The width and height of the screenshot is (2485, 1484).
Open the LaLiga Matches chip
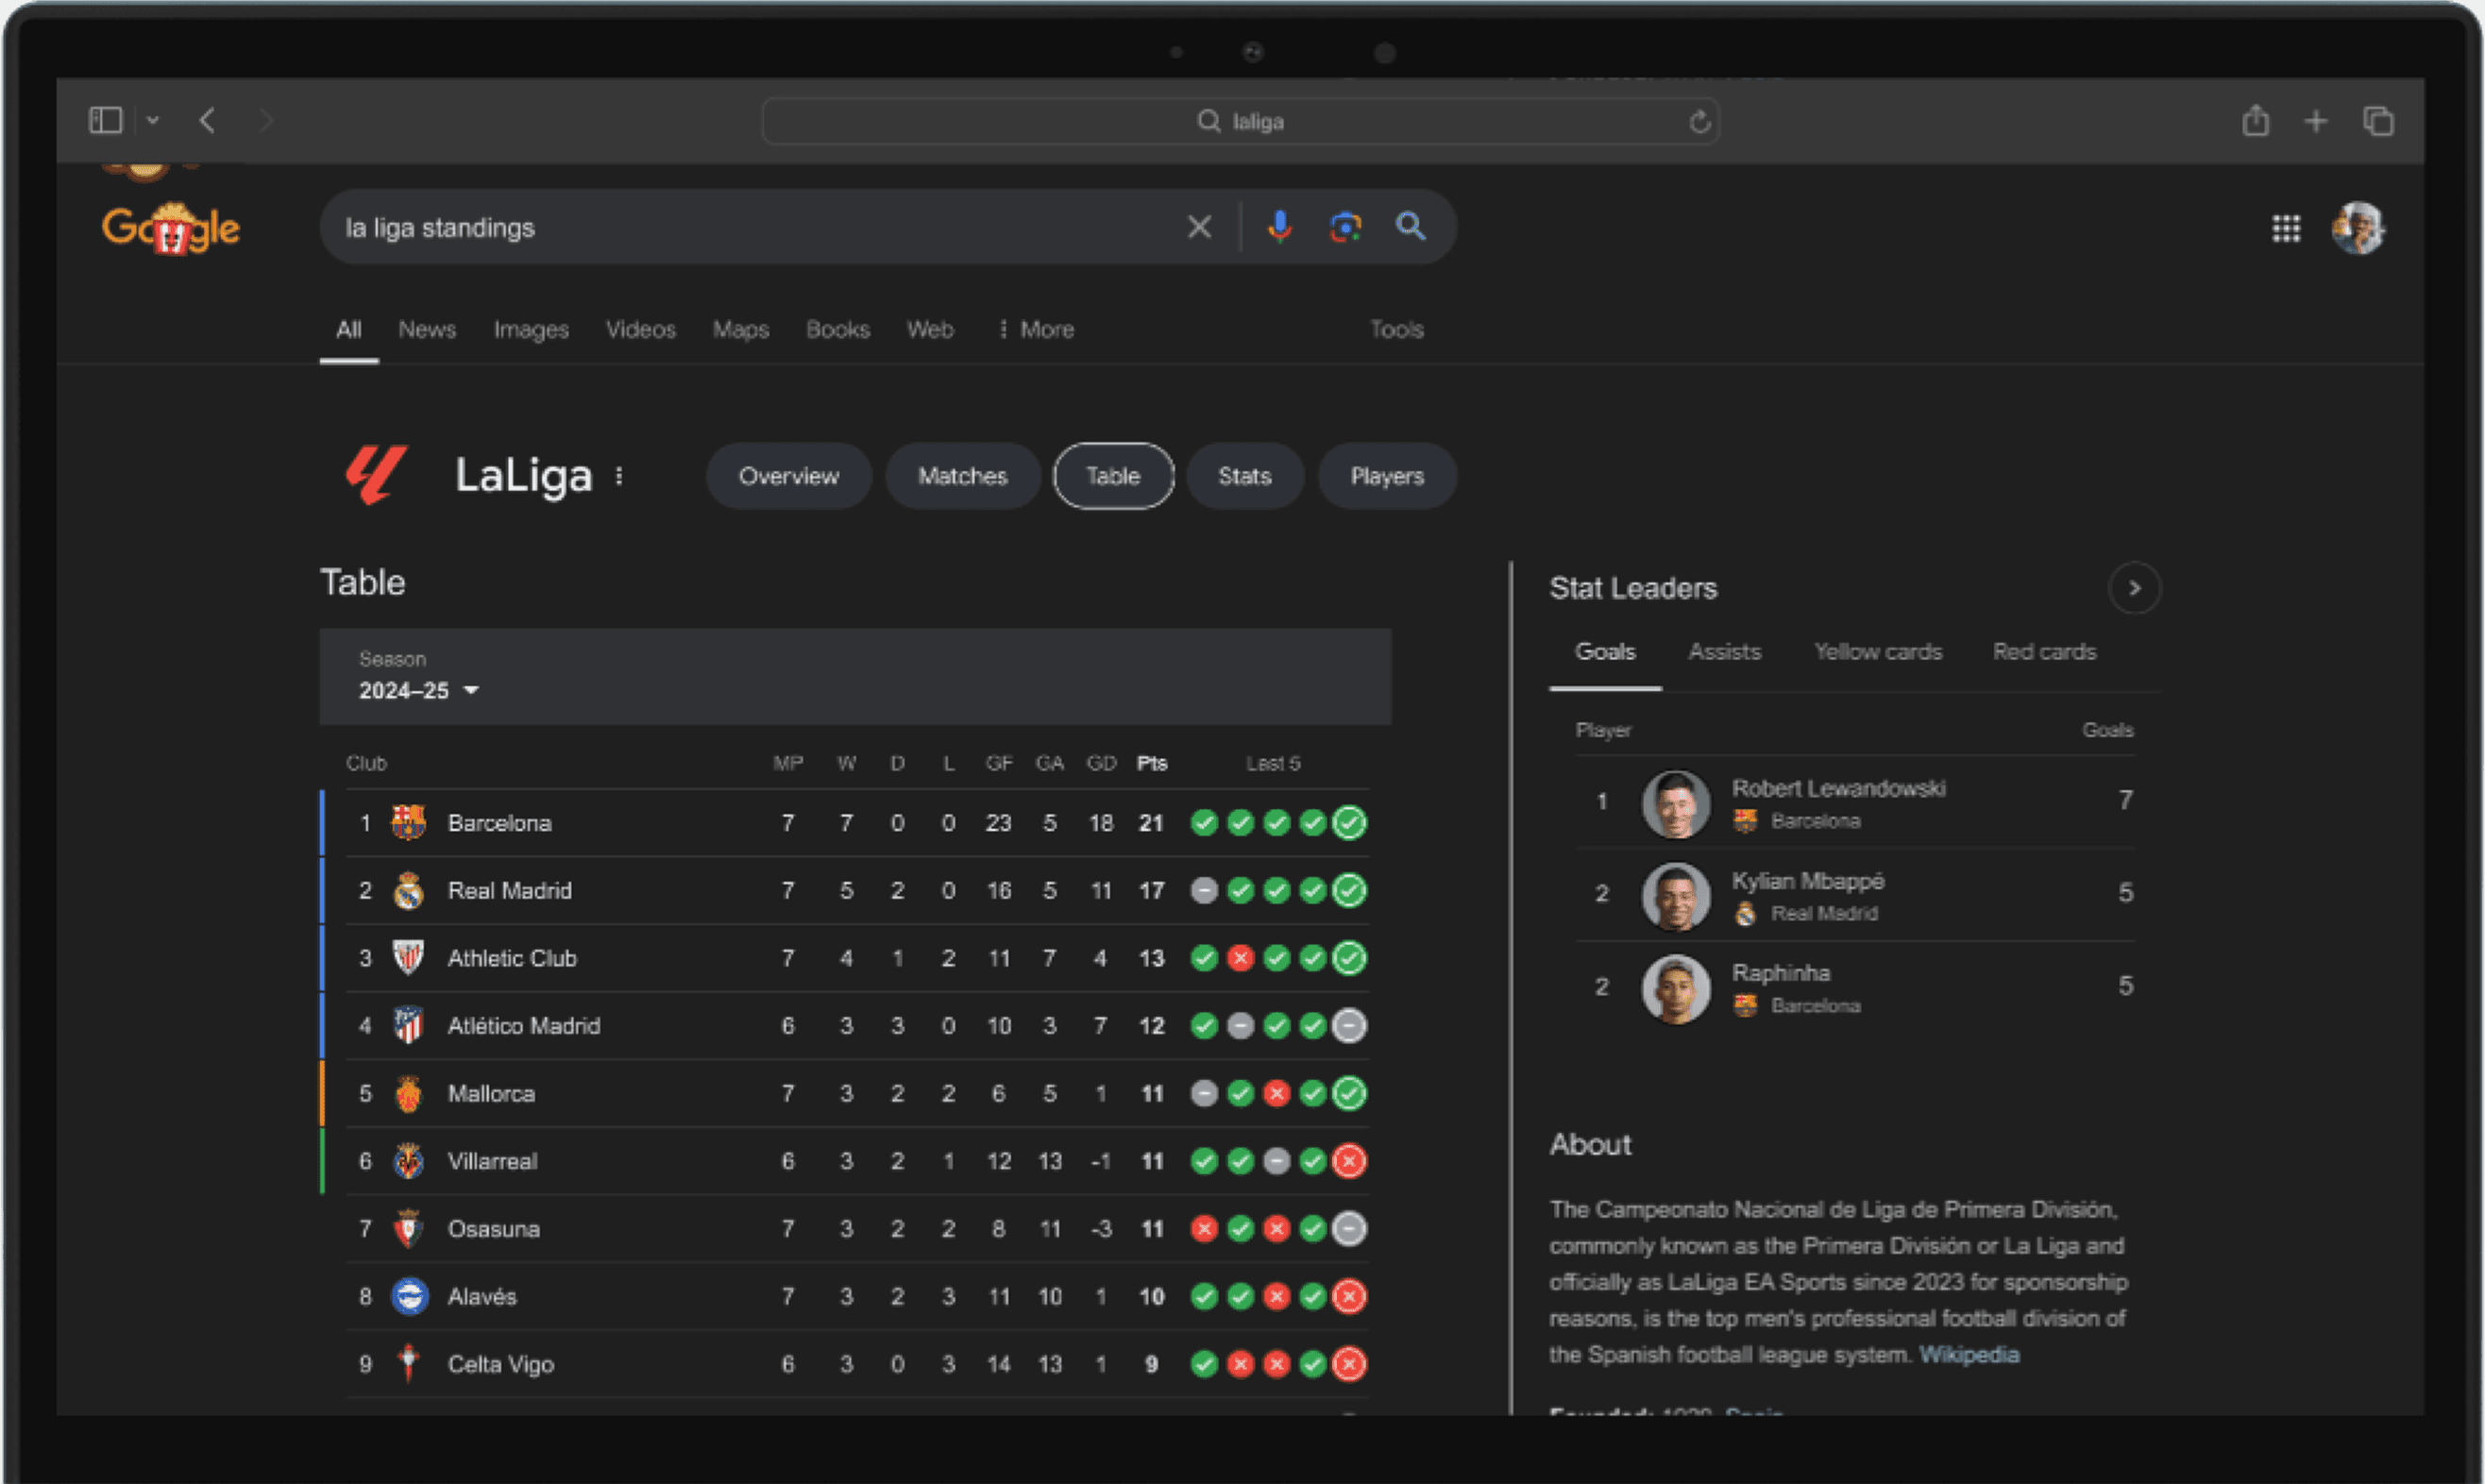(x=963, y=476)
